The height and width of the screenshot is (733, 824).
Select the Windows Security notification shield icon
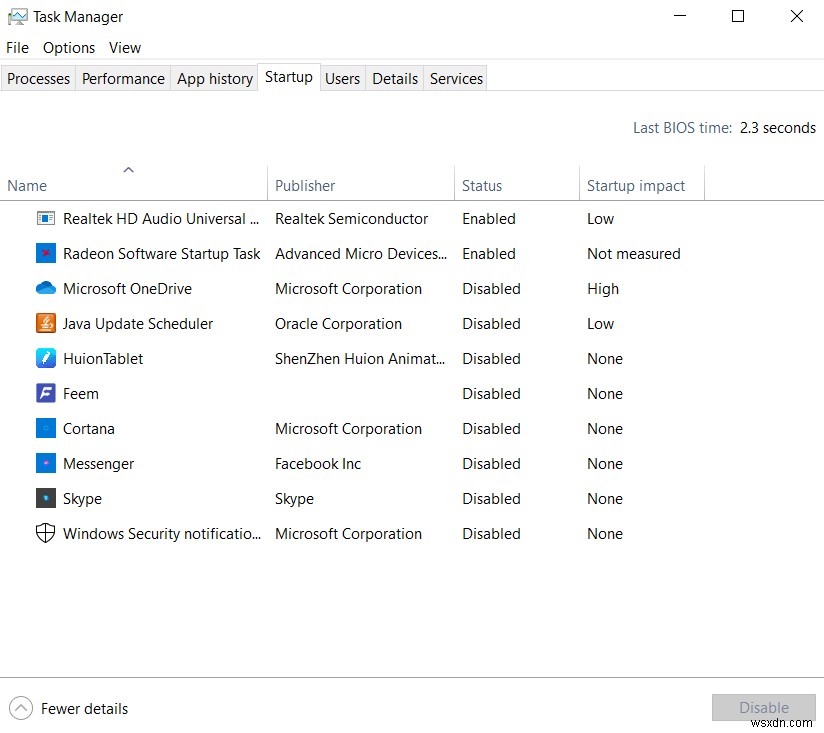[x=45, y=533]
